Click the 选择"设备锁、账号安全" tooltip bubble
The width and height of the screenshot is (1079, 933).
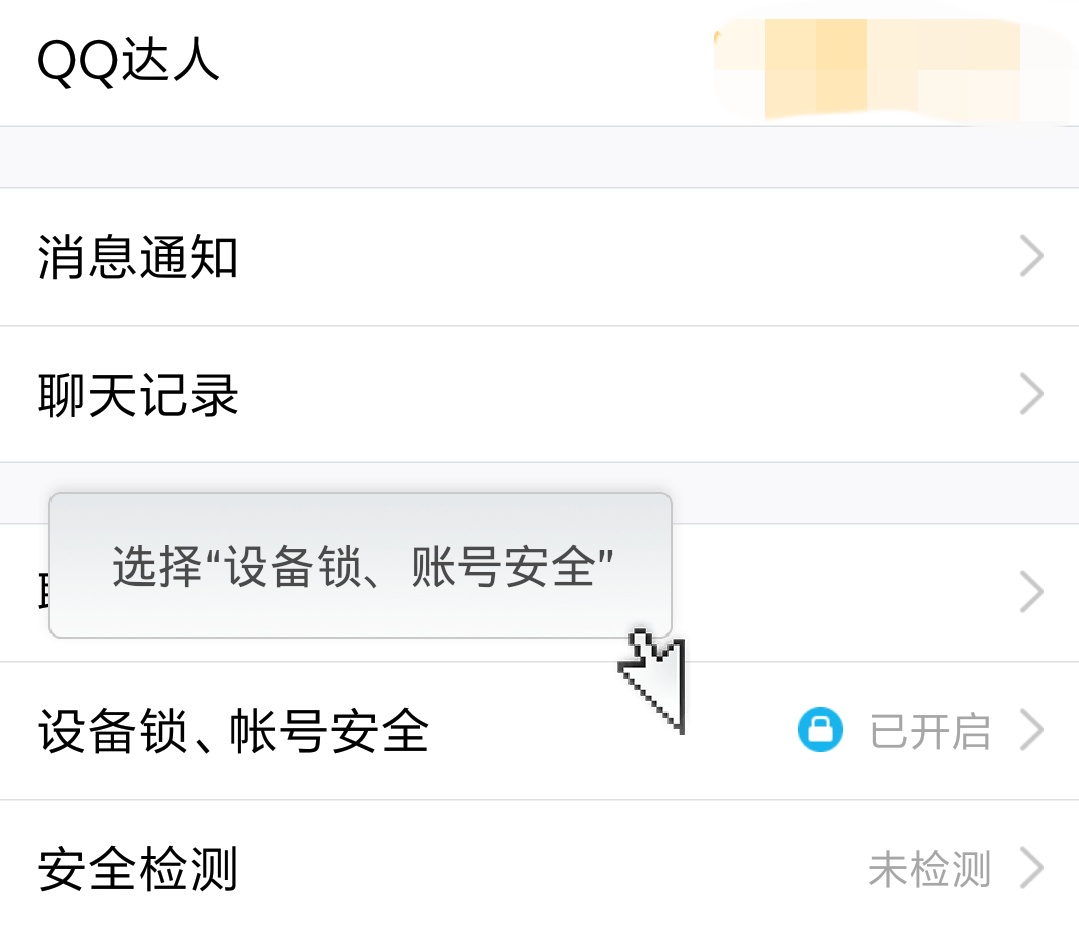[361, 566]
